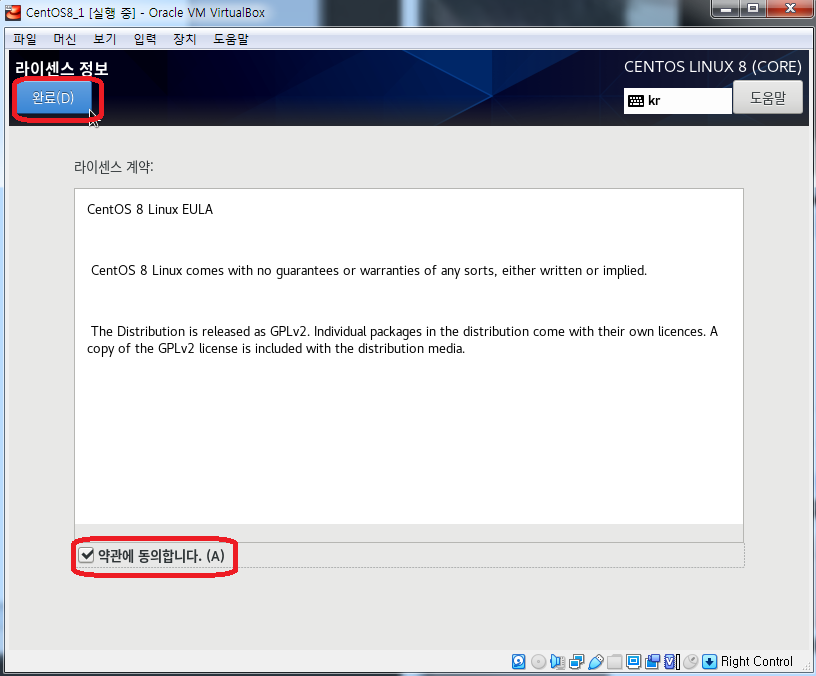Click the 라이센스 정보 title
The height and width of the screenshot is (676, 816).
click(x=61, y=68)
